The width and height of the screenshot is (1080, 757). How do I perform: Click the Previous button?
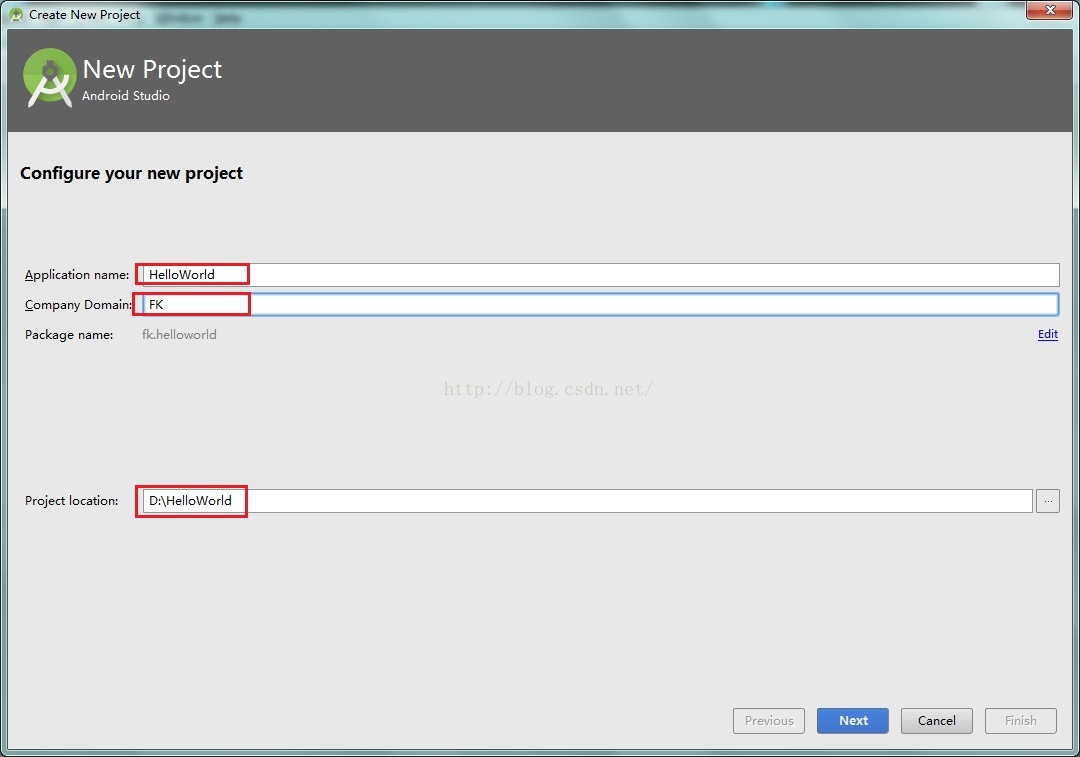point(769,720)
